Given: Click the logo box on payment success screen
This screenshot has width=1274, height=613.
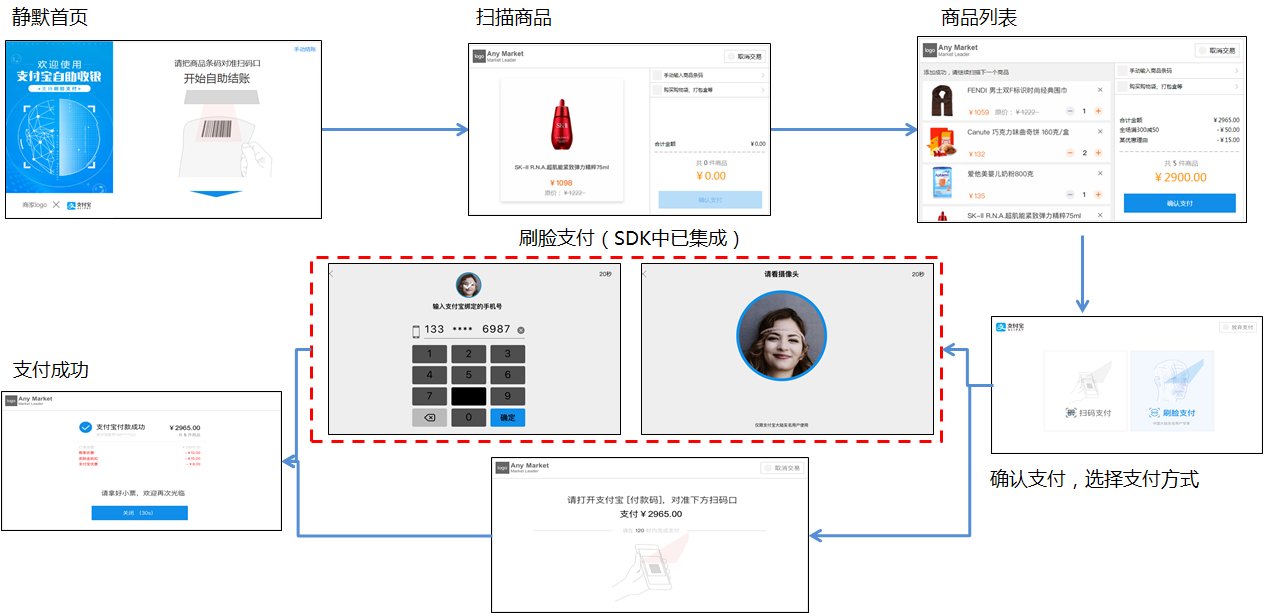Looking at the screenshot, I should point(11,401).
